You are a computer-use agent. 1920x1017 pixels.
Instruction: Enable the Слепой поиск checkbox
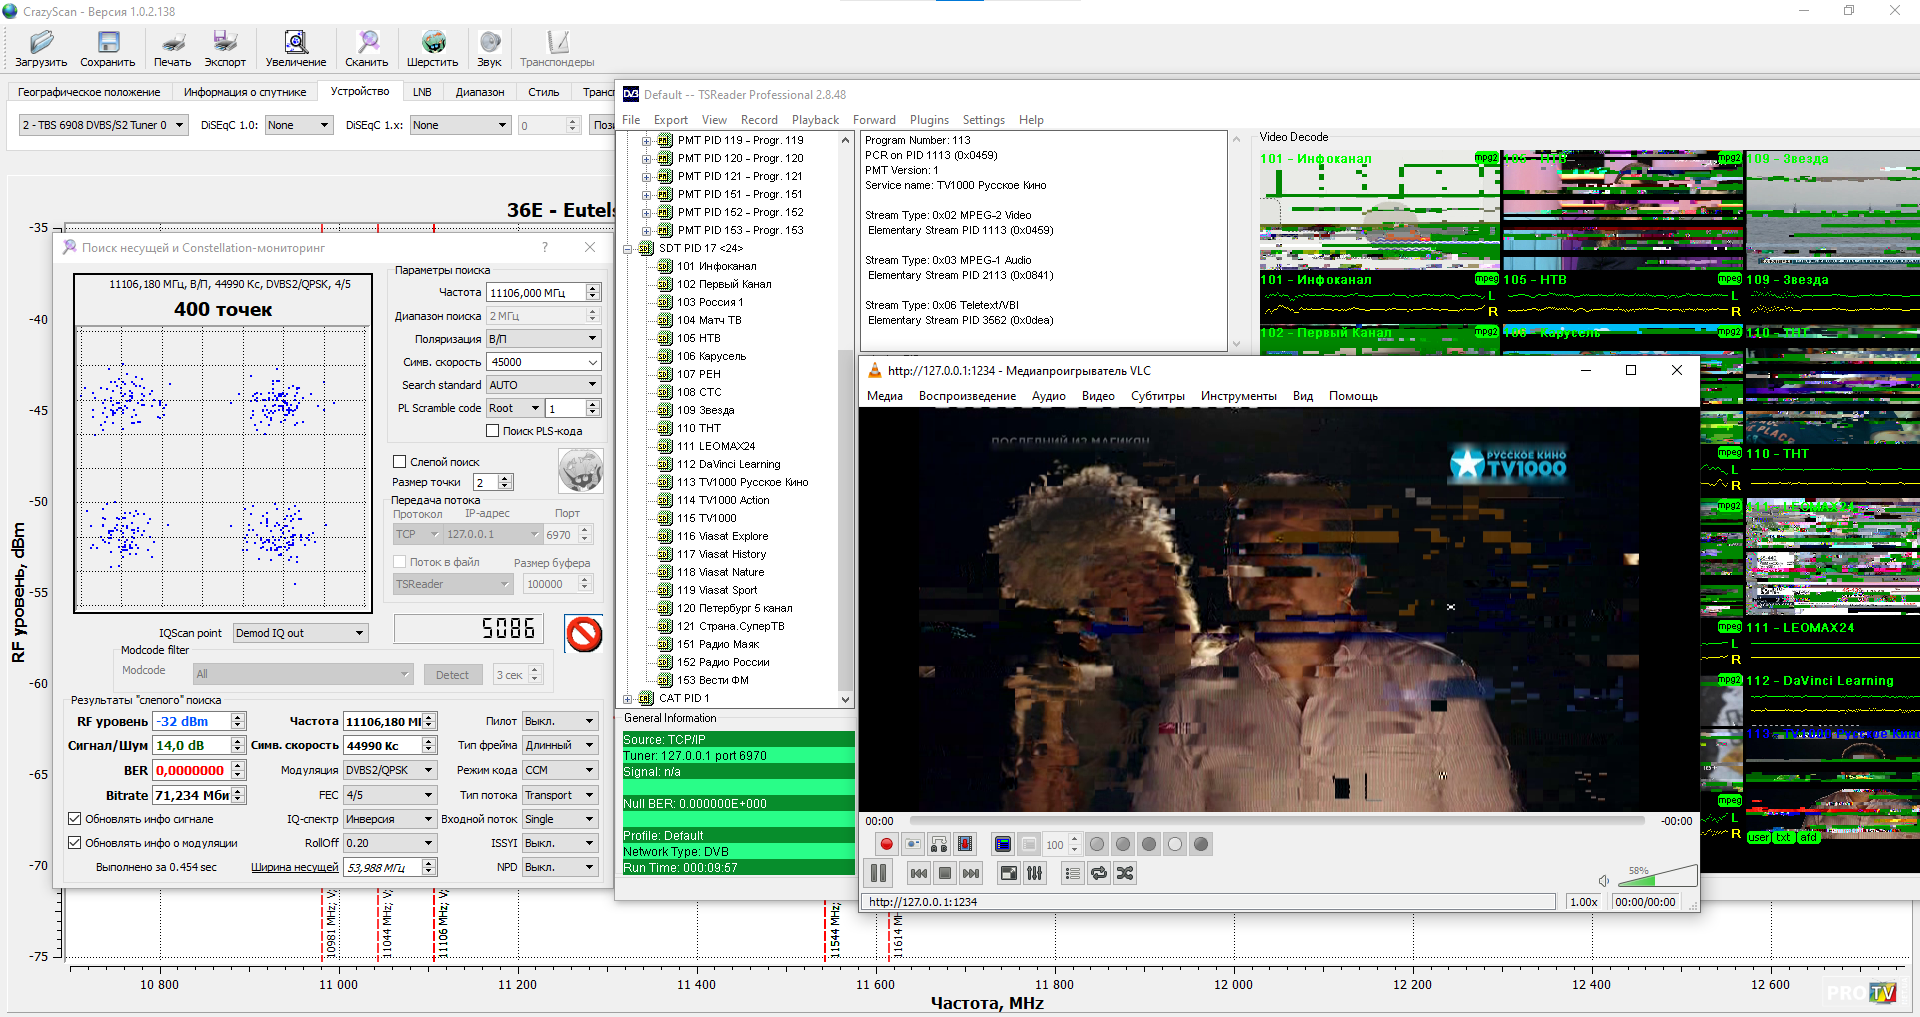coord(400,462)
